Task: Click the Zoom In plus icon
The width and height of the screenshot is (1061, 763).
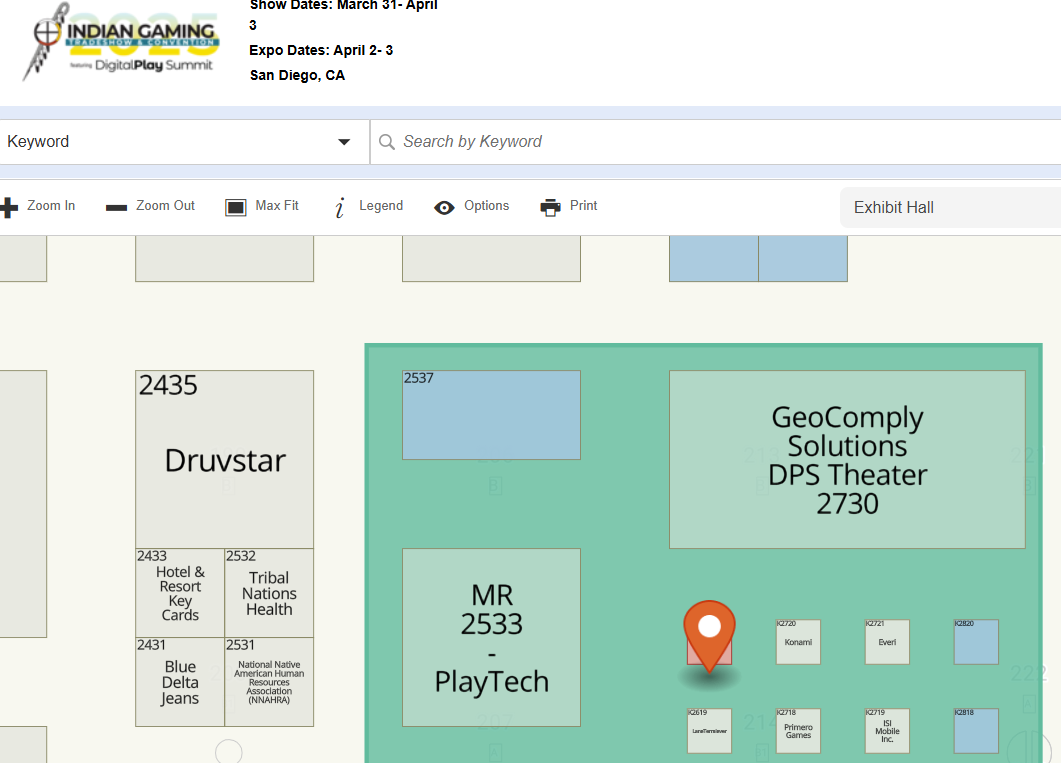Action: point(9,207)
